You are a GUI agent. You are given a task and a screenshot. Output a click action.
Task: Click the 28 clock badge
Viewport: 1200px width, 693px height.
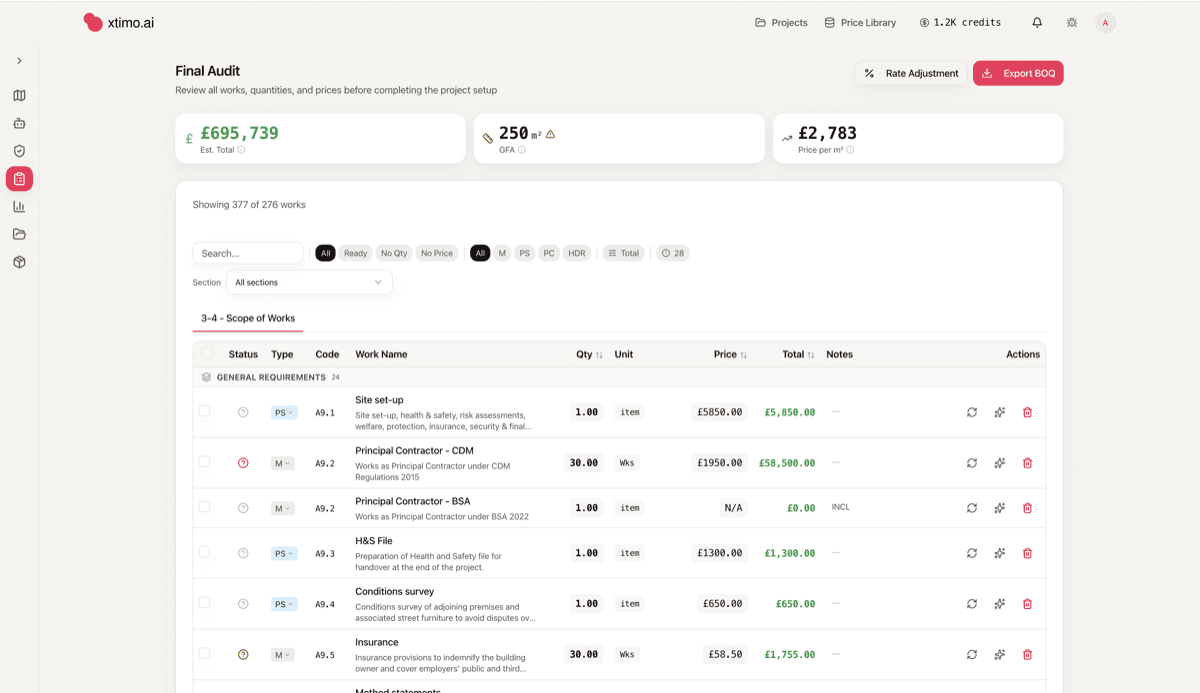click(x=673, y=253)
